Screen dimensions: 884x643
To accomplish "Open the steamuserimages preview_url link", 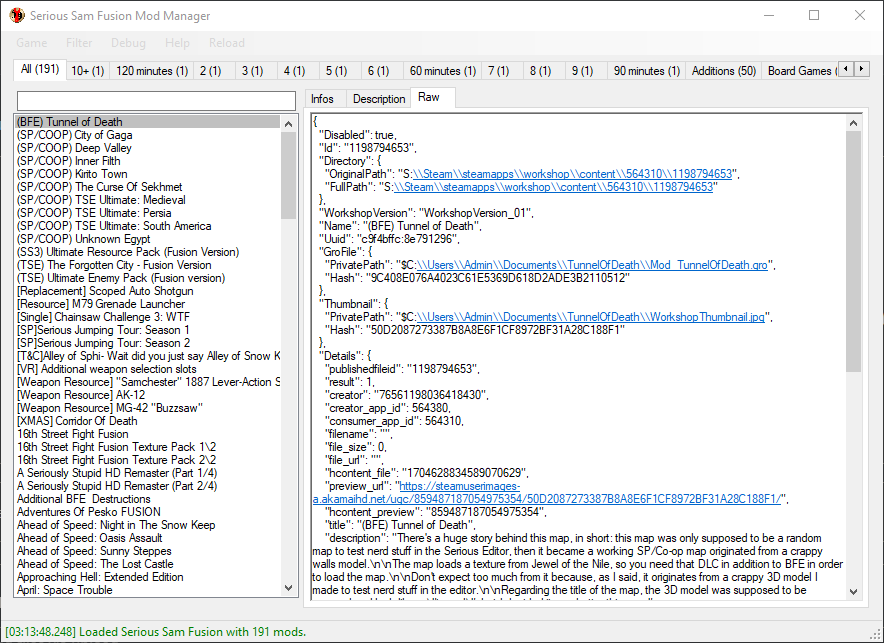I will (547, 493).
